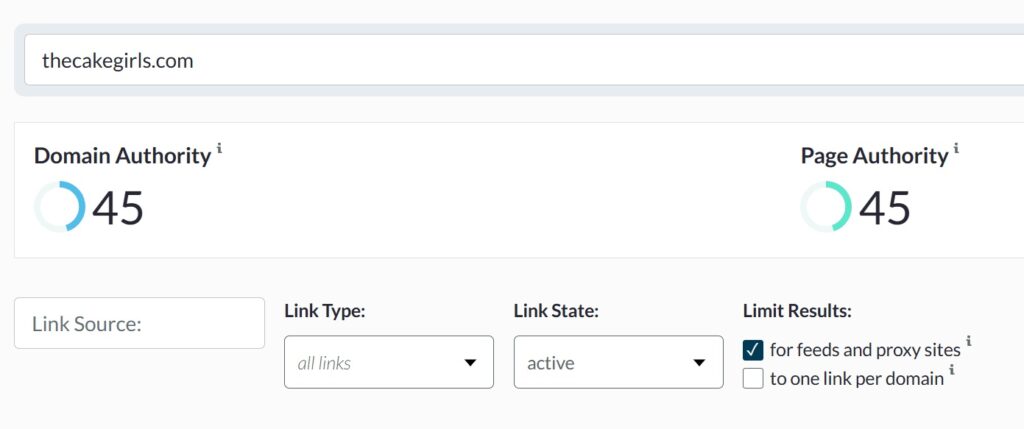Click the teal Page Authority gauge ring
Screen dimensions: 1024x429
click(826, 206)
